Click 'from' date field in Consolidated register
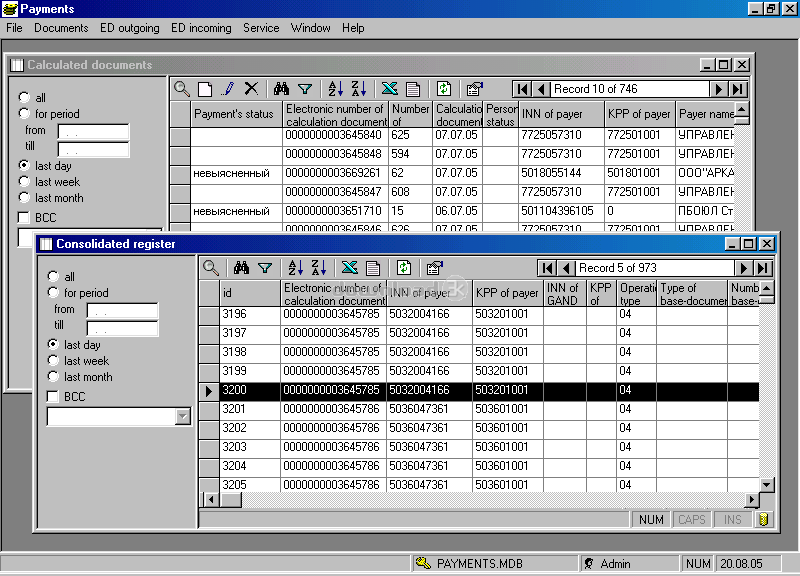Viewport: 800px width, 576px height. pos(122,310)
